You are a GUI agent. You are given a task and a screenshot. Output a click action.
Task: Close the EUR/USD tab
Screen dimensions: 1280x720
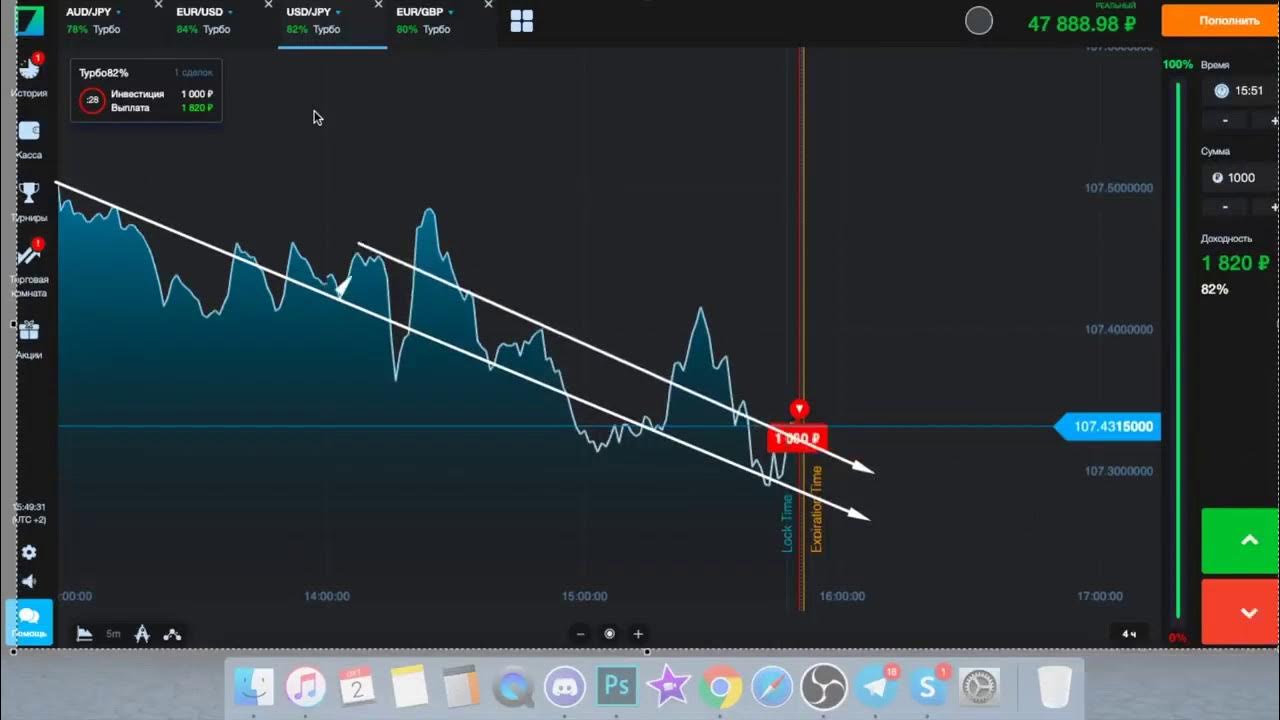(x=268, y=4)
